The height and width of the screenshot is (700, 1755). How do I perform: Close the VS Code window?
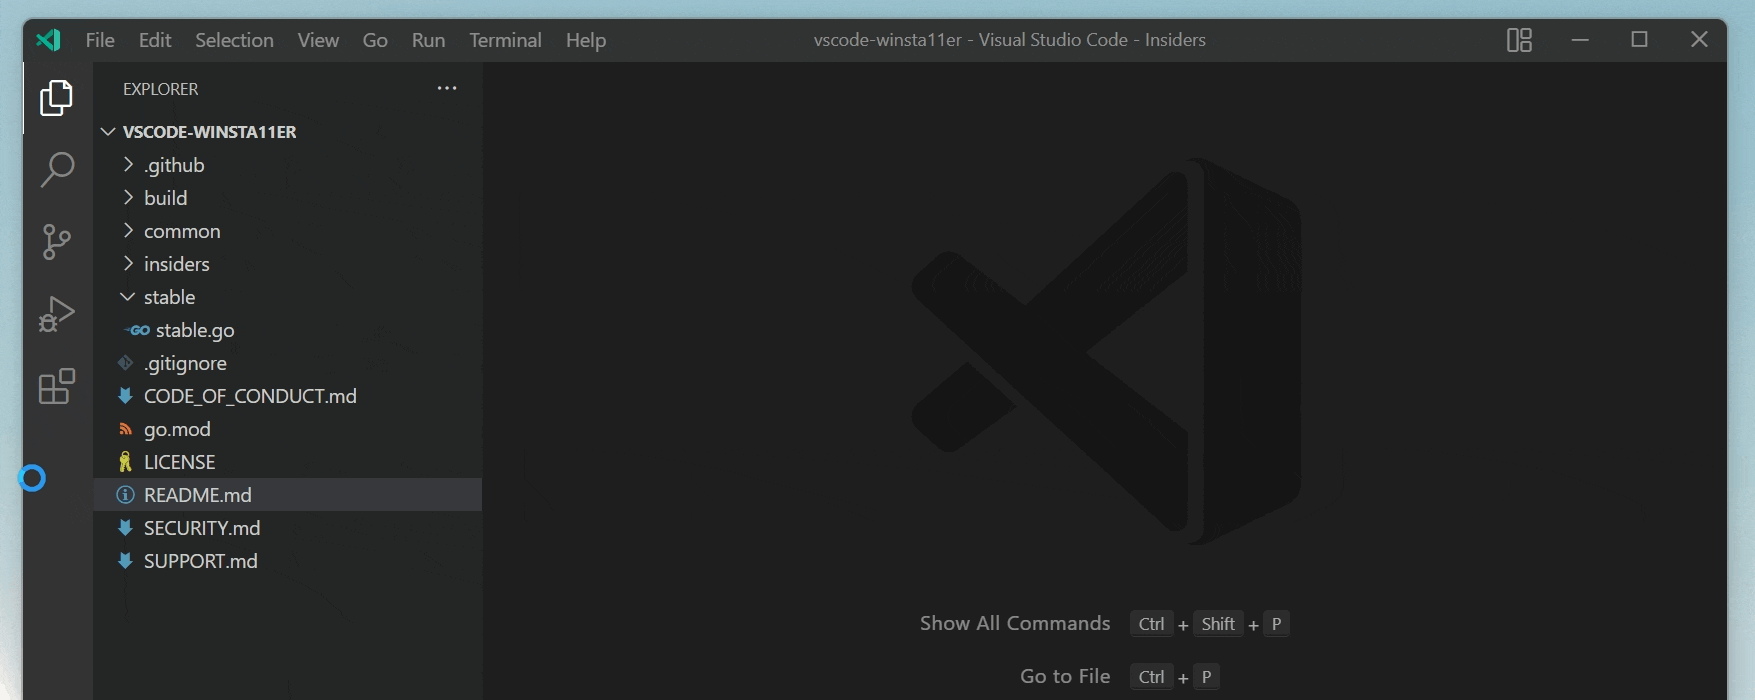[x=1699, y=40]
